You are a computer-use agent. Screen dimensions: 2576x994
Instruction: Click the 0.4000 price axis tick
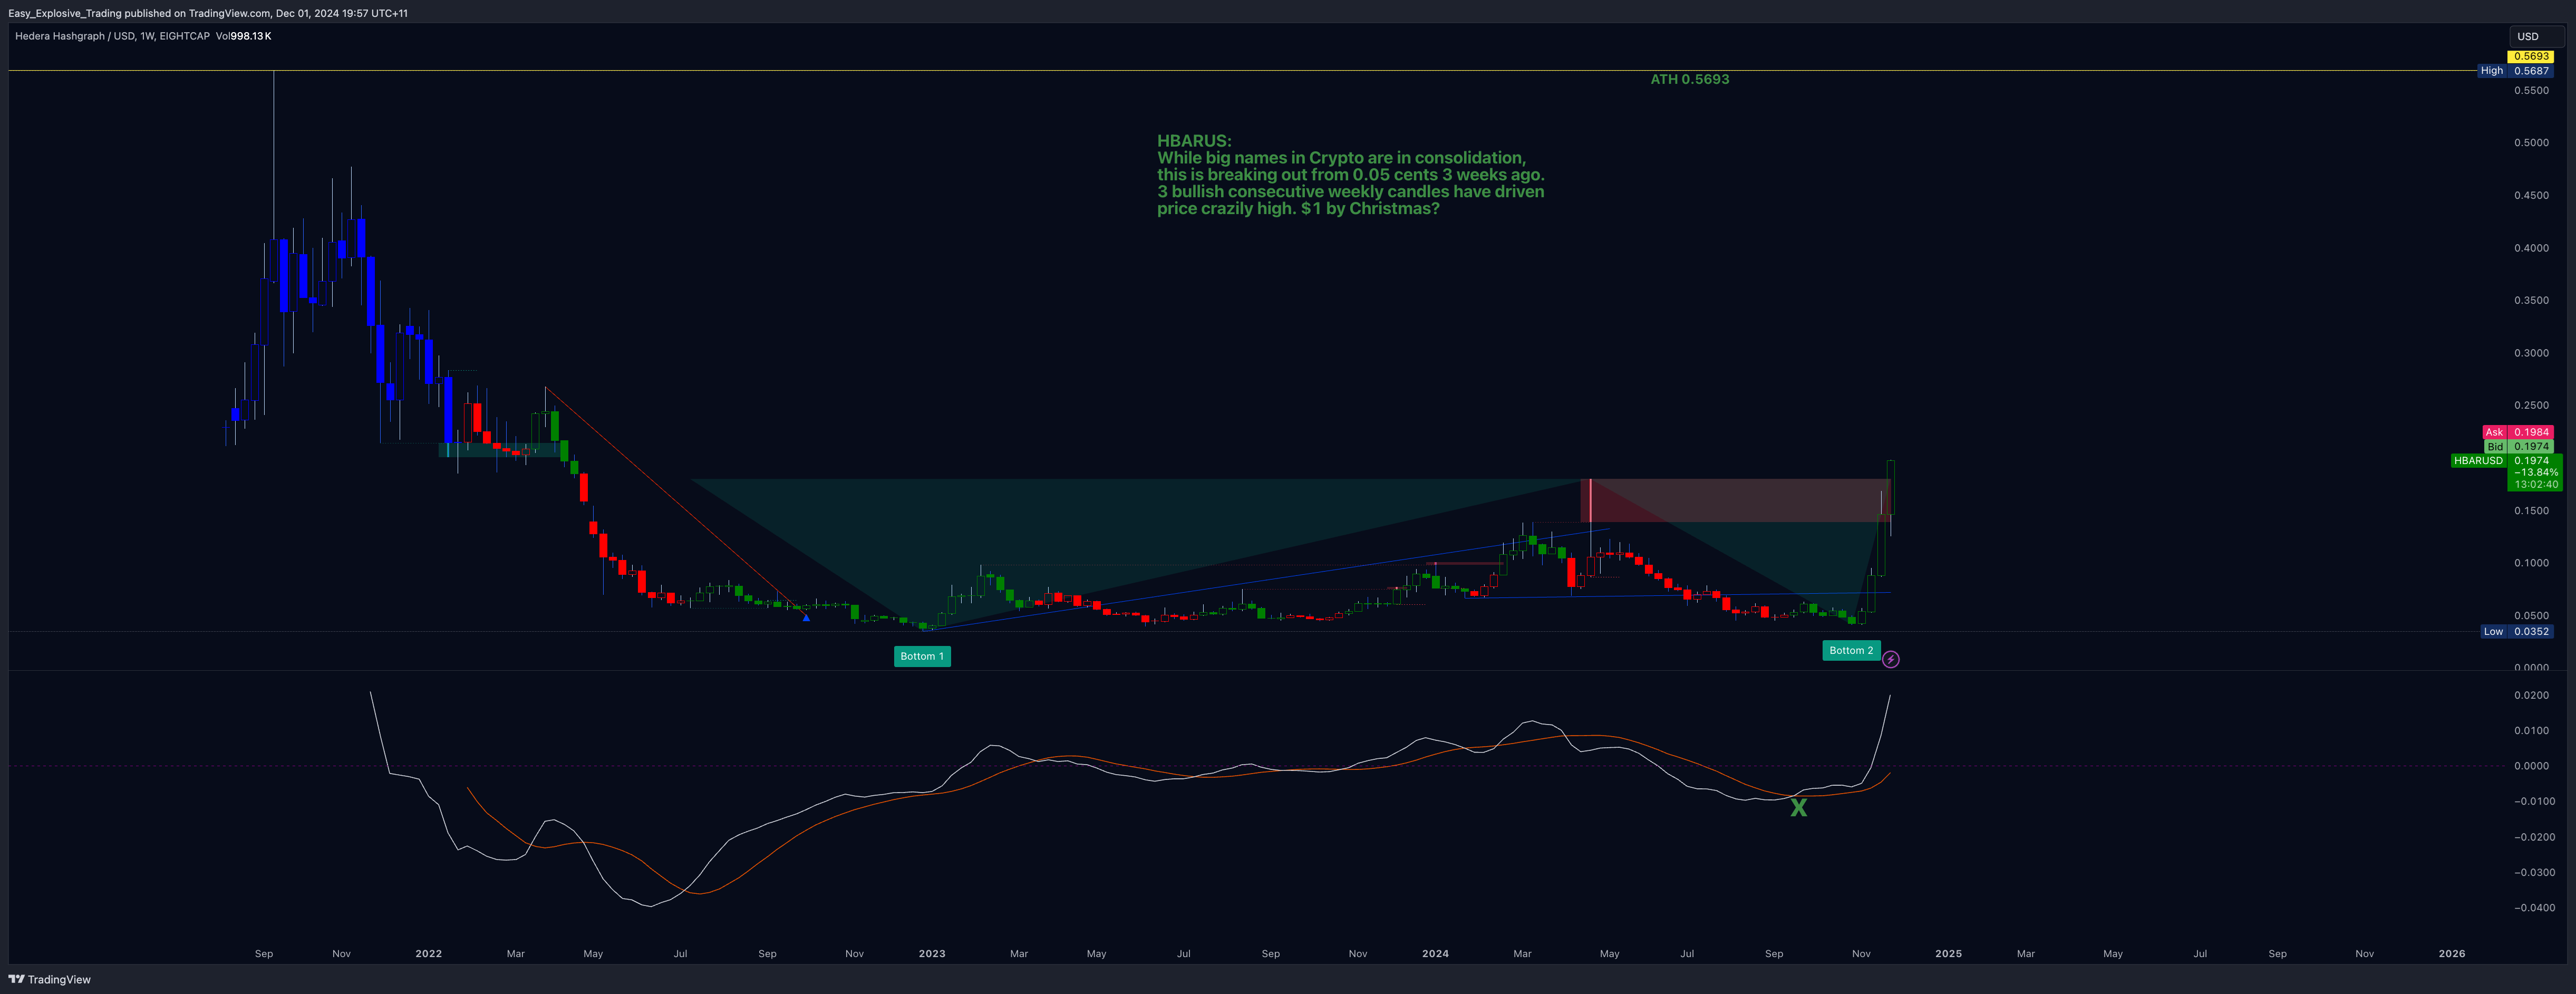[2531, 248]
